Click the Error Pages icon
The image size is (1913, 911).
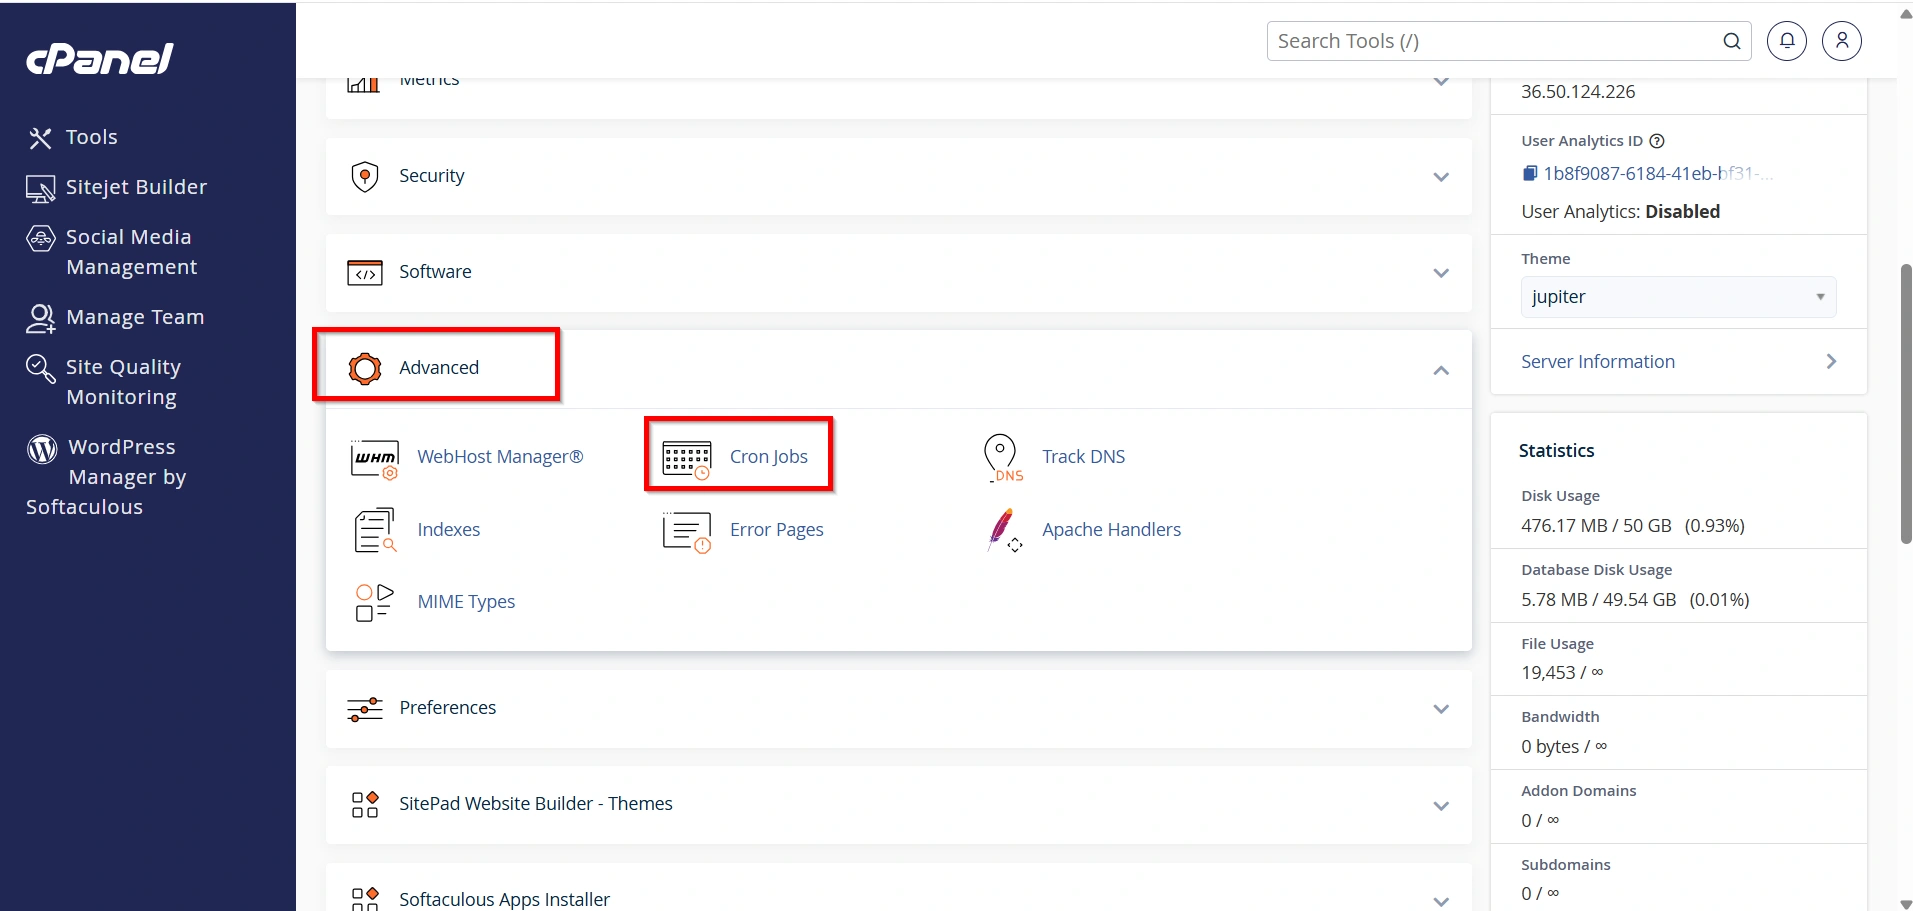687,532
